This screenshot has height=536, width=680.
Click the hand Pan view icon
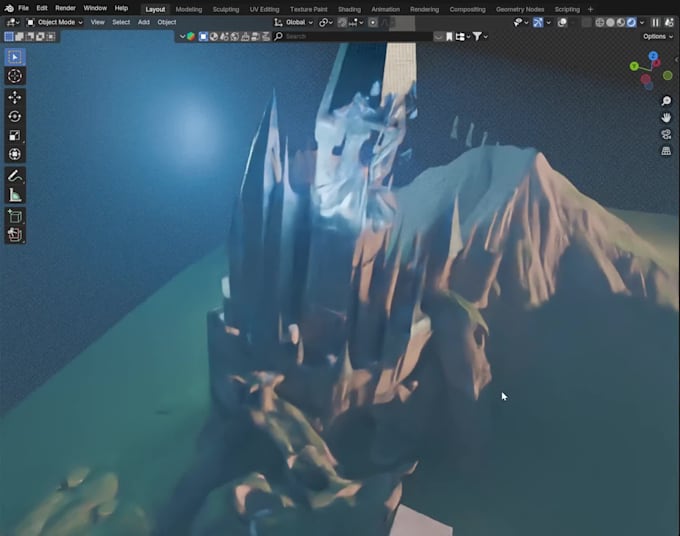coord(666,118)
